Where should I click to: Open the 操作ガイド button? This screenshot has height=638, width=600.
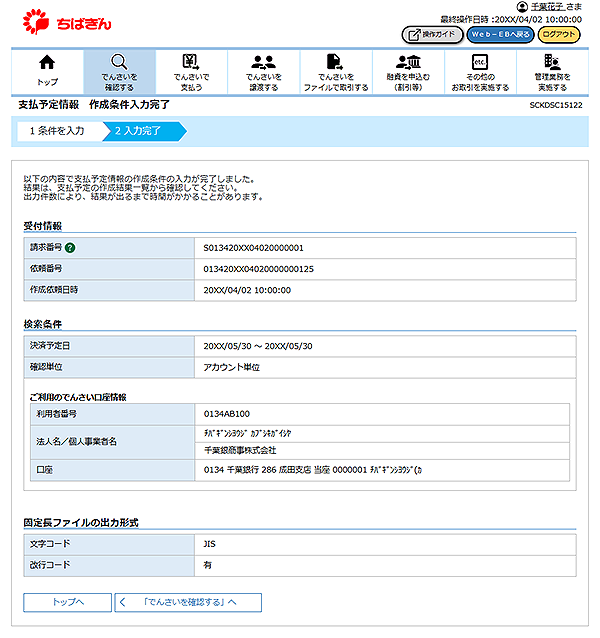[x=432, y=35]
